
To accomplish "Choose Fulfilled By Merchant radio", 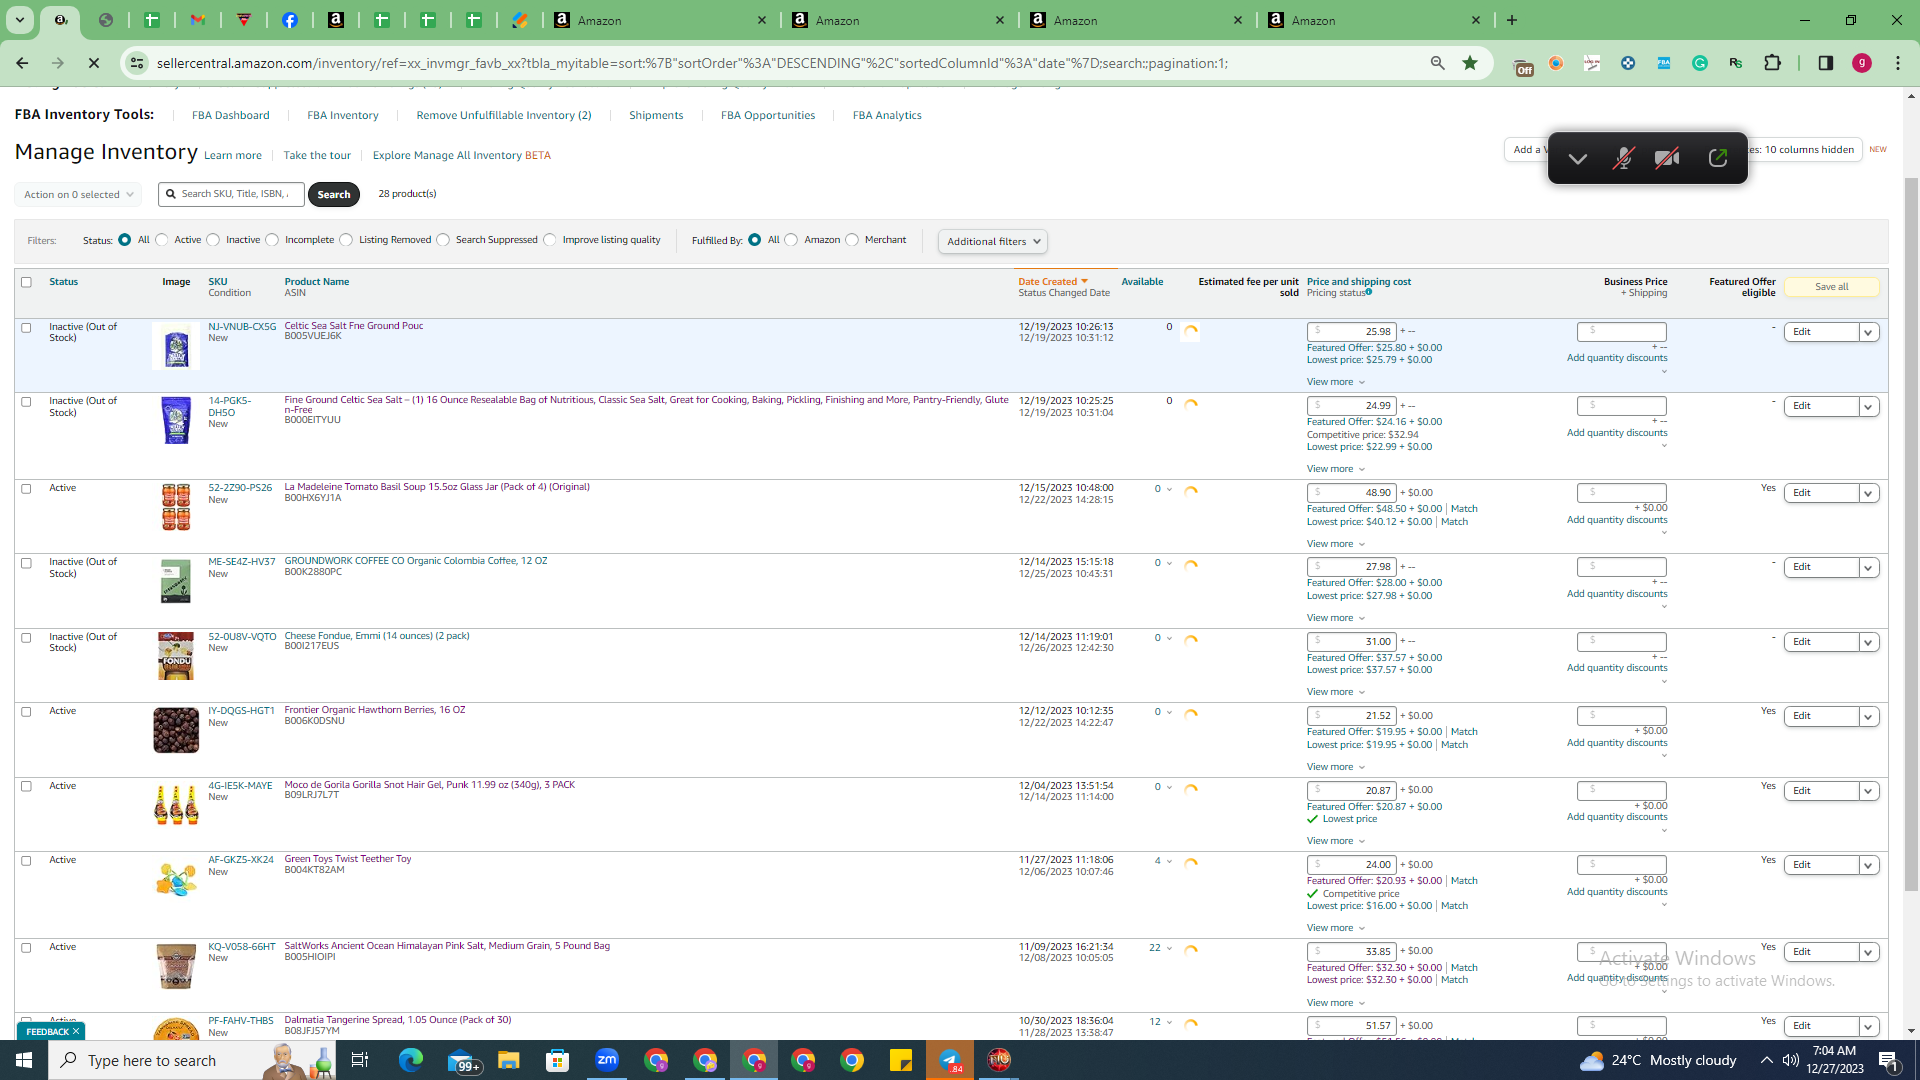I will 852,240.
